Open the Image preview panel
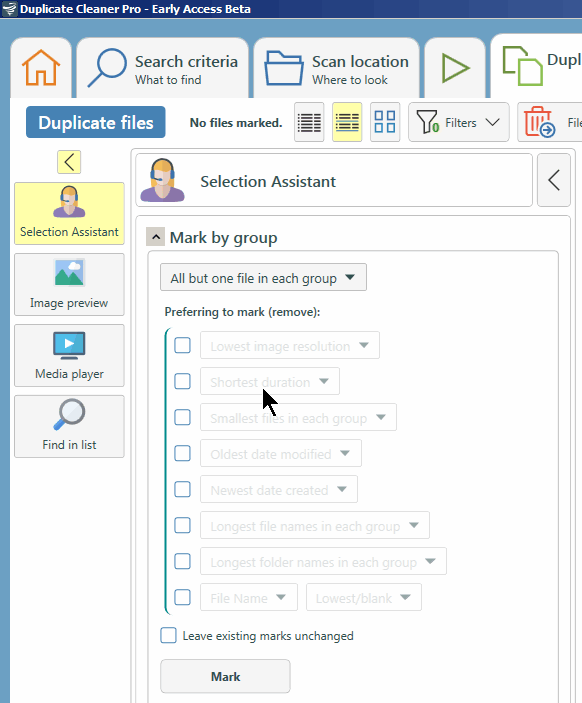The image size is (582, 703). [x=69, y=284]
